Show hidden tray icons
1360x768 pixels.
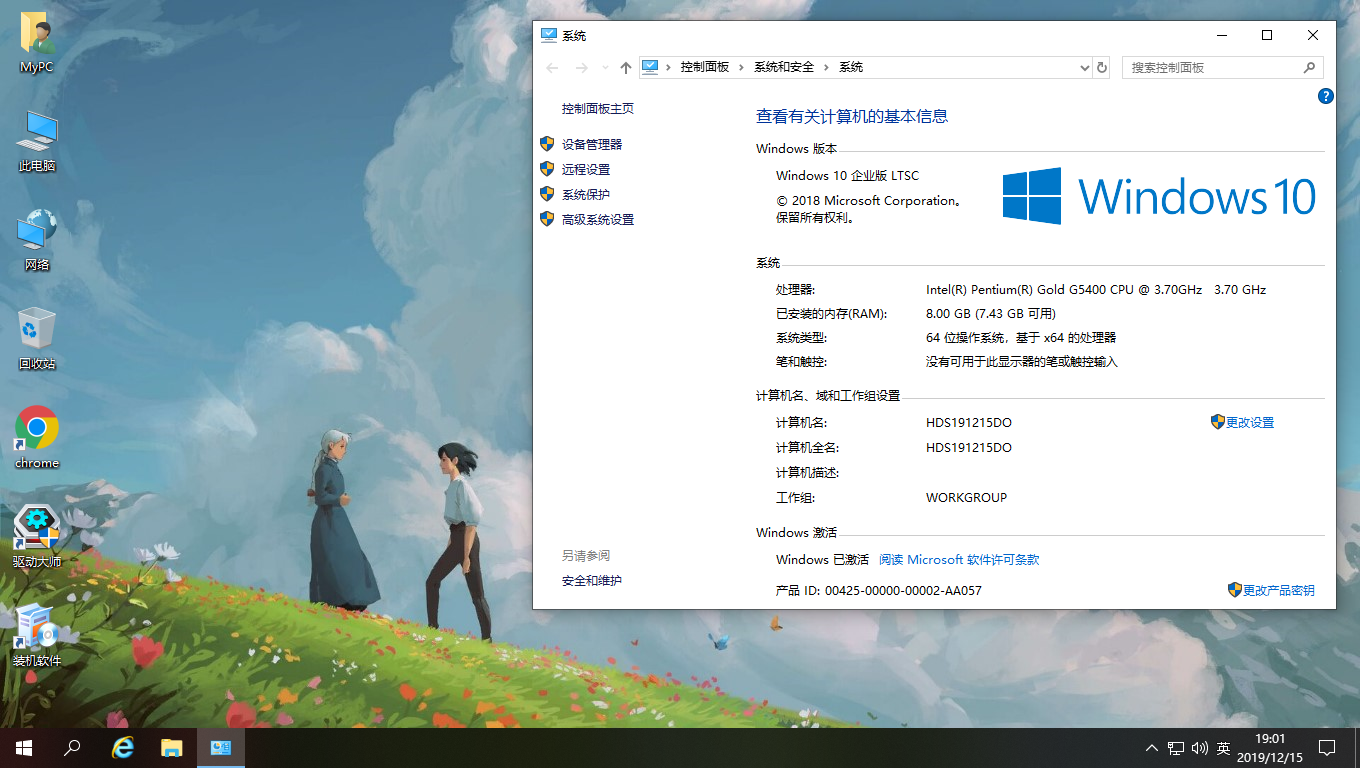[x=1151, y=747]
